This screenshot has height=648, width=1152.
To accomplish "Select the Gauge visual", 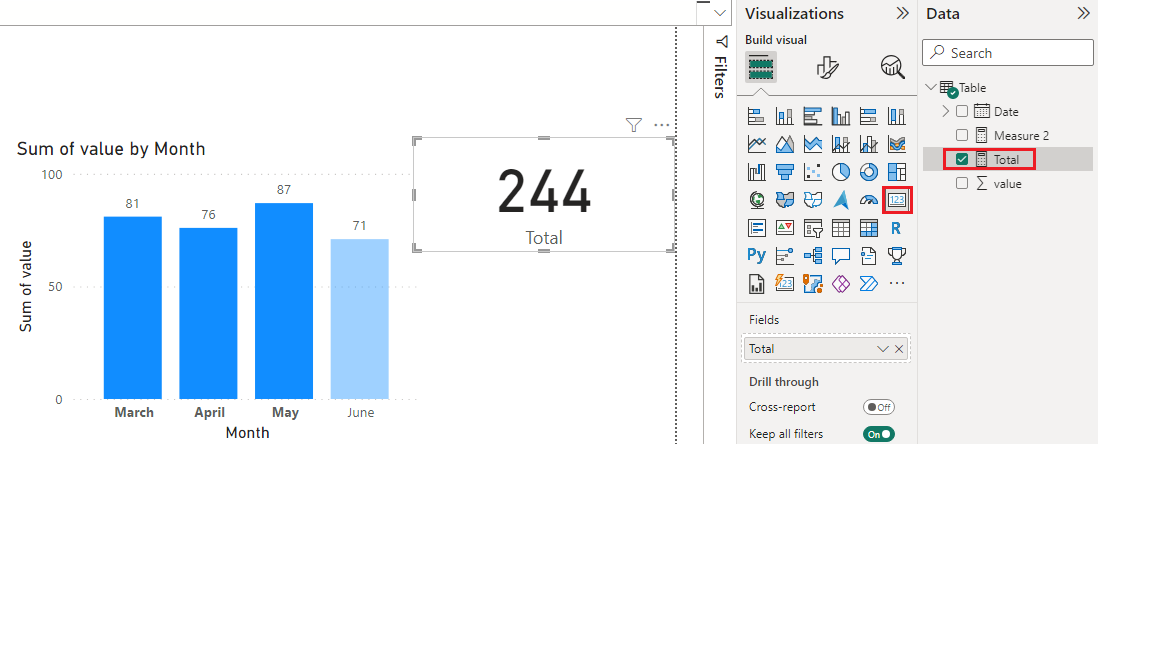I will pyautogui.click(x=868, y=200).
